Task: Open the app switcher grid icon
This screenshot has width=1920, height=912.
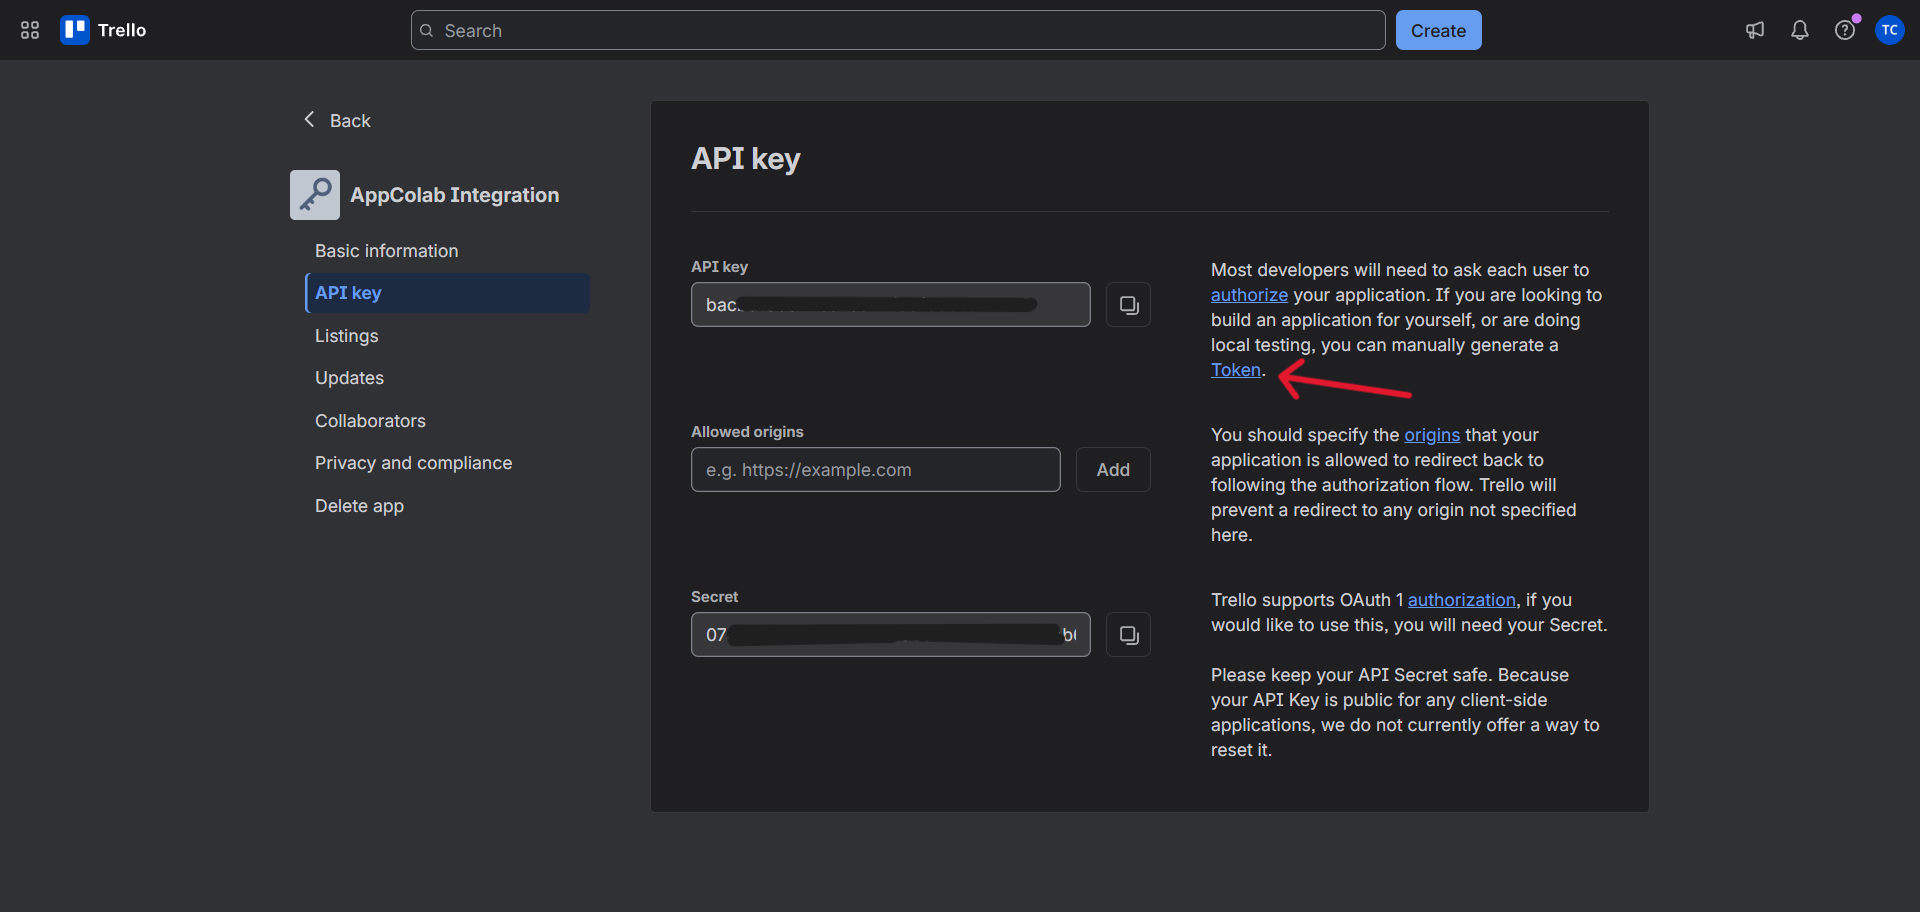Action: pyautogui.click(x=30, y=30)
